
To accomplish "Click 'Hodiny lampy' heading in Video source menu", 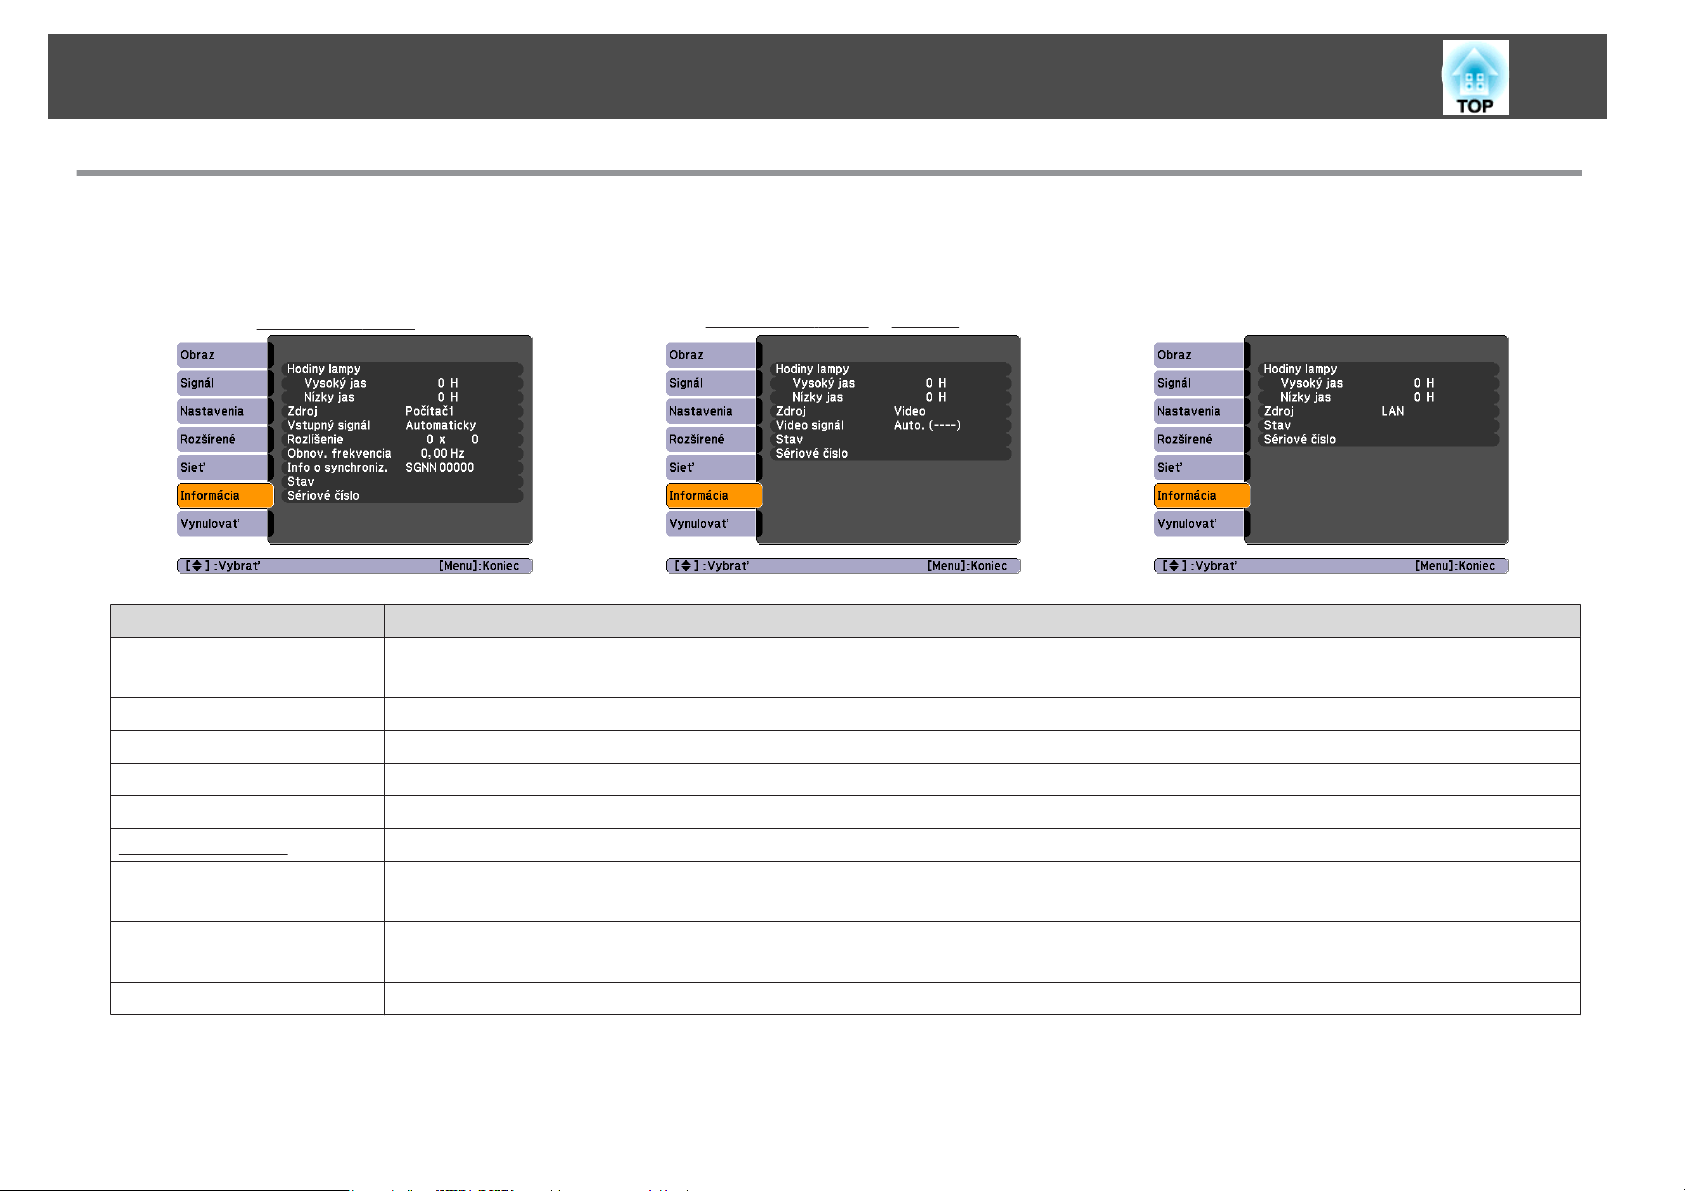I will [812, 369].
